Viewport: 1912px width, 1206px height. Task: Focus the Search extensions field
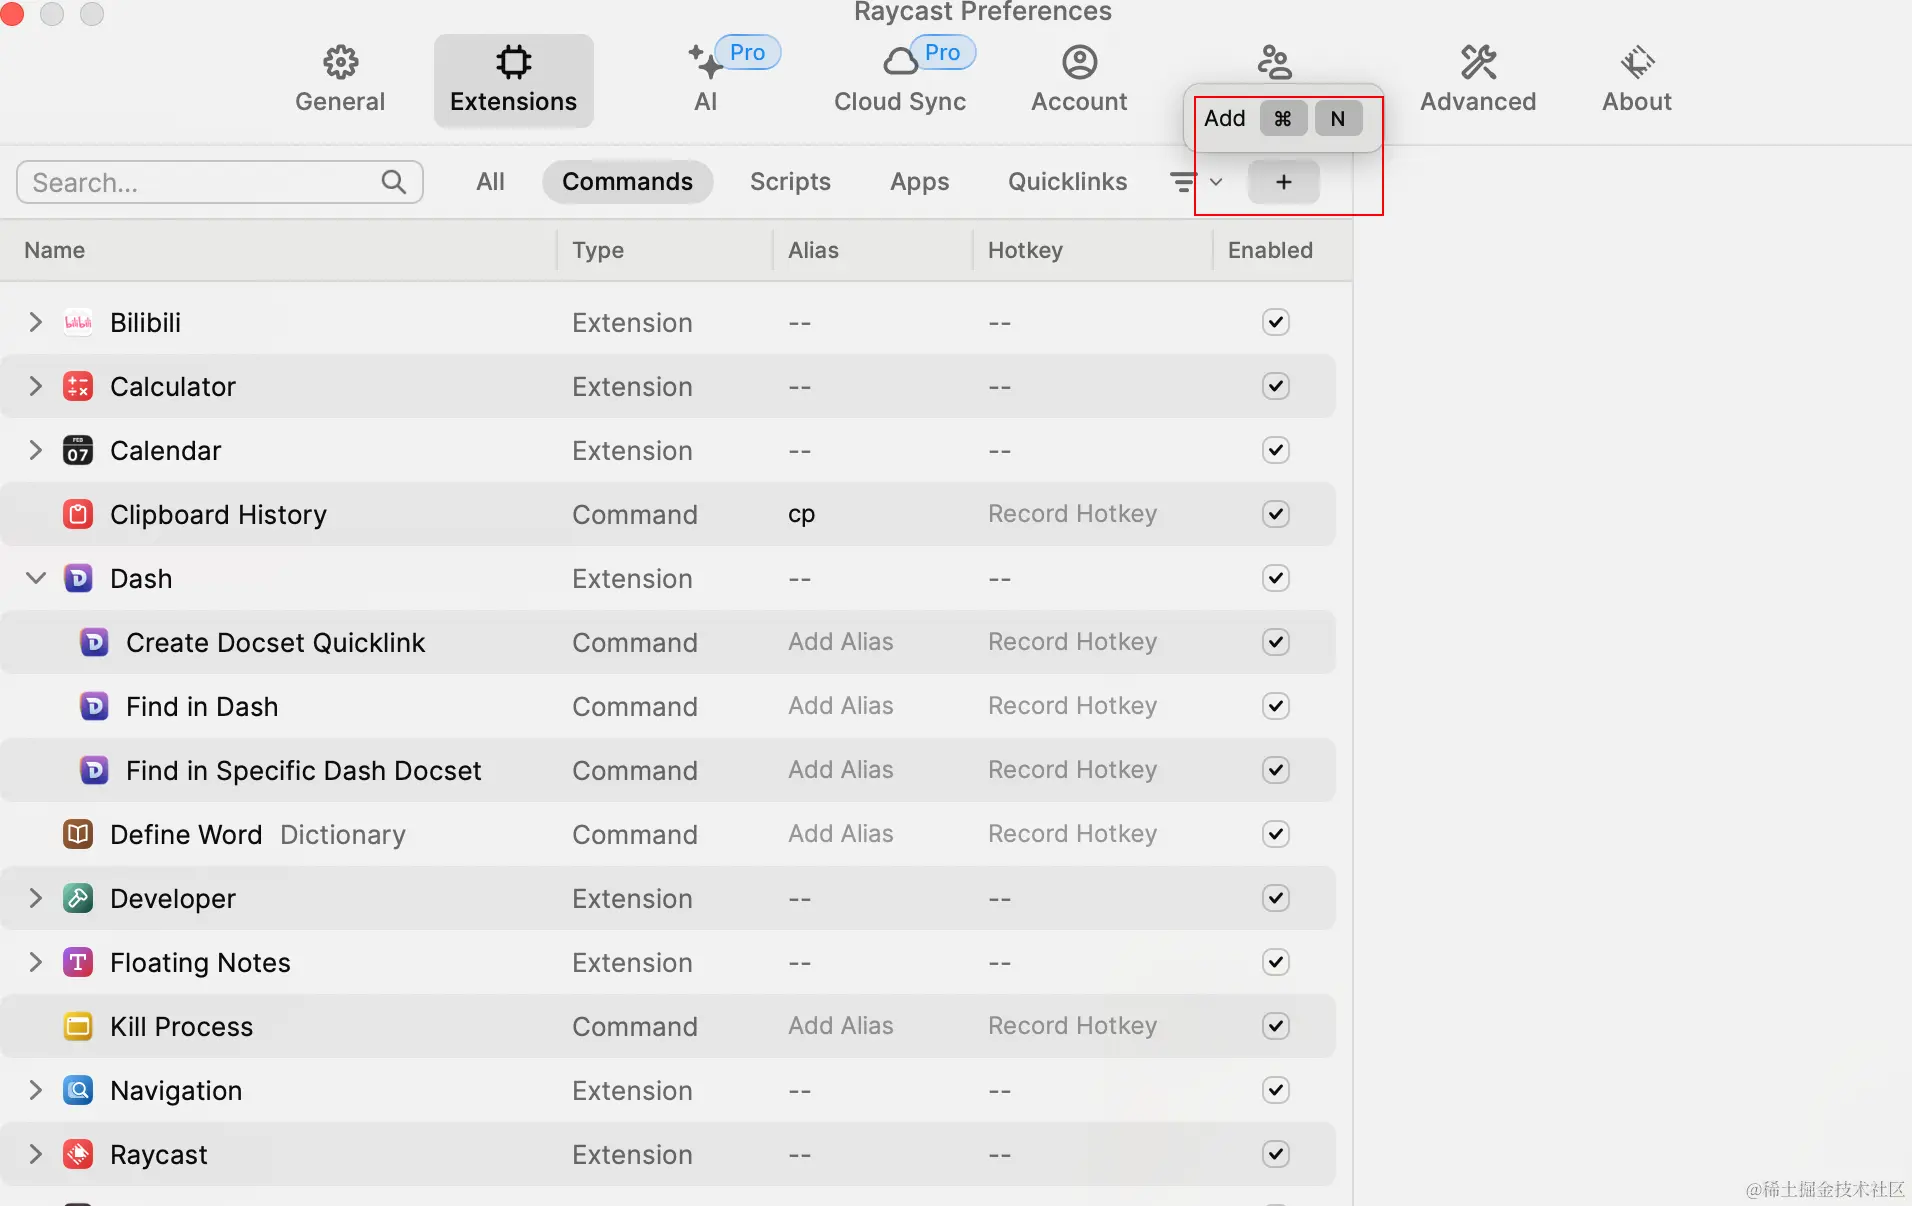click(220, 182)
